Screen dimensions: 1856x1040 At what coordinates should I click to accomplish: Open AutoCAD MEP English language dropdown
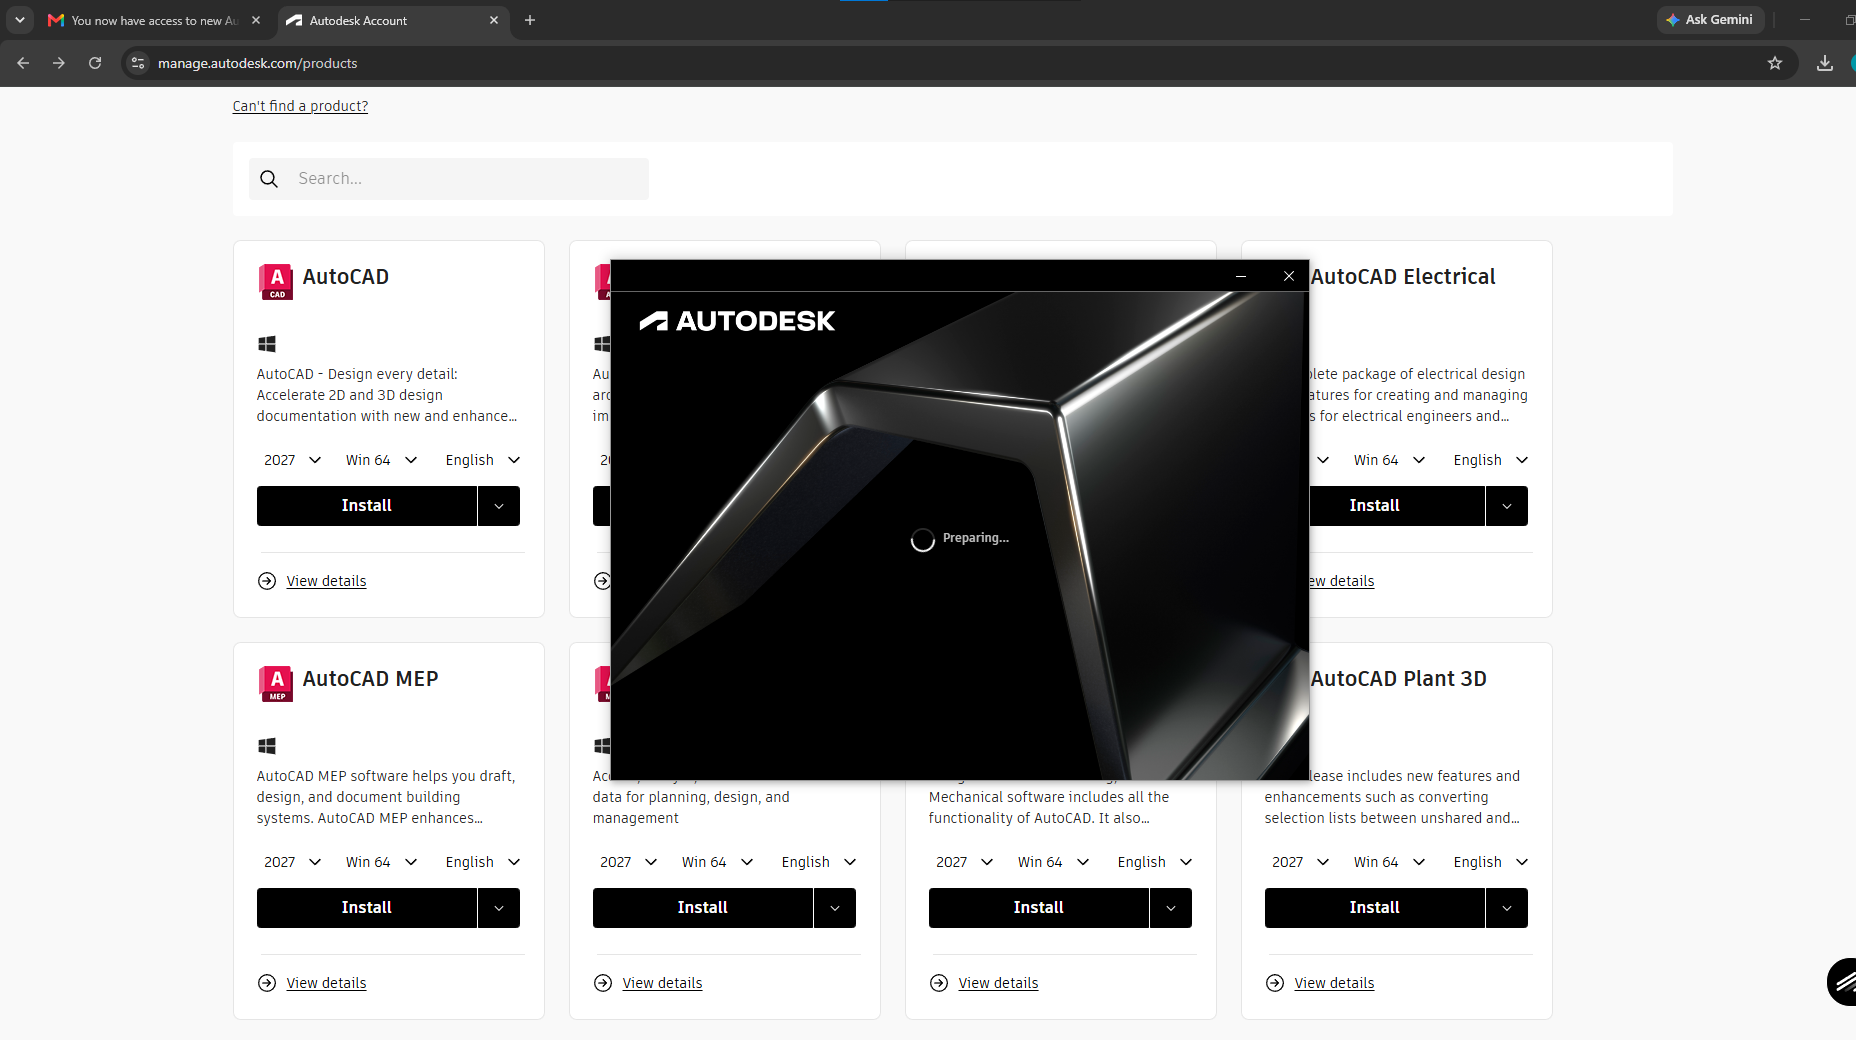click(x=483, y=862)
